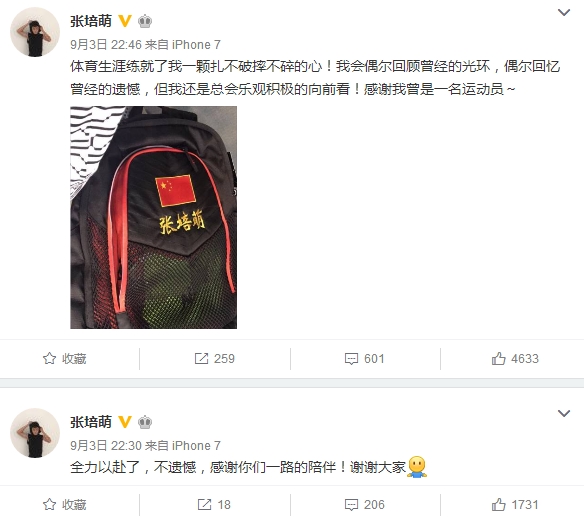Like the first post with 4633 likes
Screen dimensions: 584x520
(515, 359)
